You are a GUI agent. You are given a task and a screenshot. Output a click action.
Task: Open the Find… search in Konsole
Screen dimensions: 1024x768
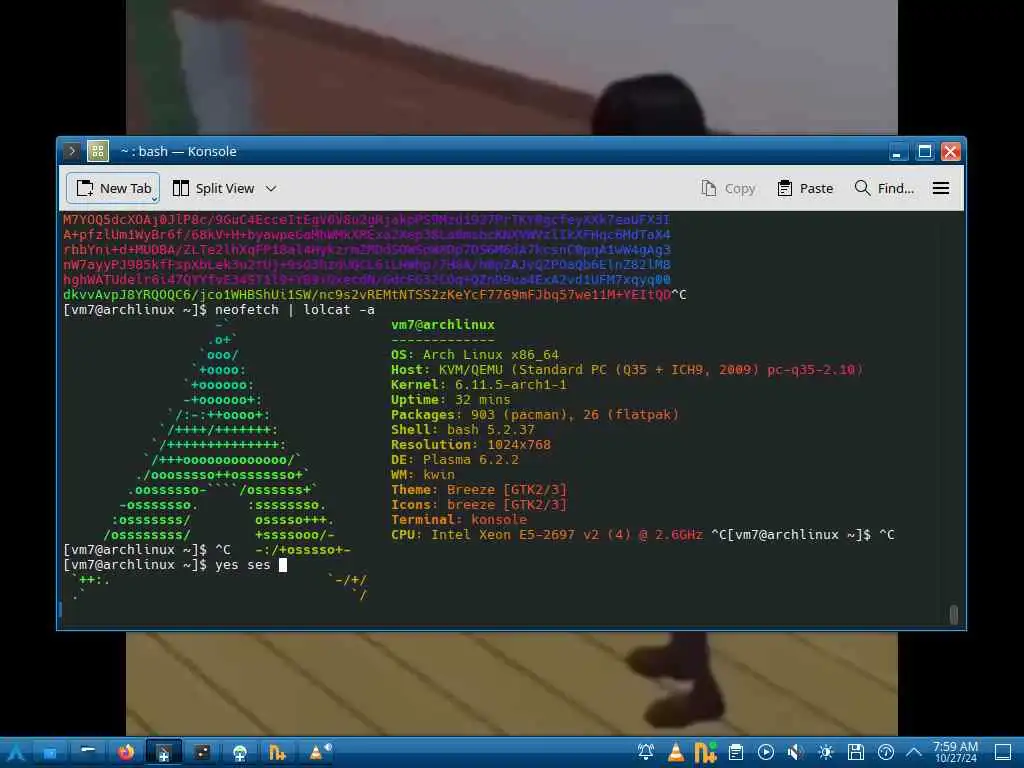click(x=884, y=188)
